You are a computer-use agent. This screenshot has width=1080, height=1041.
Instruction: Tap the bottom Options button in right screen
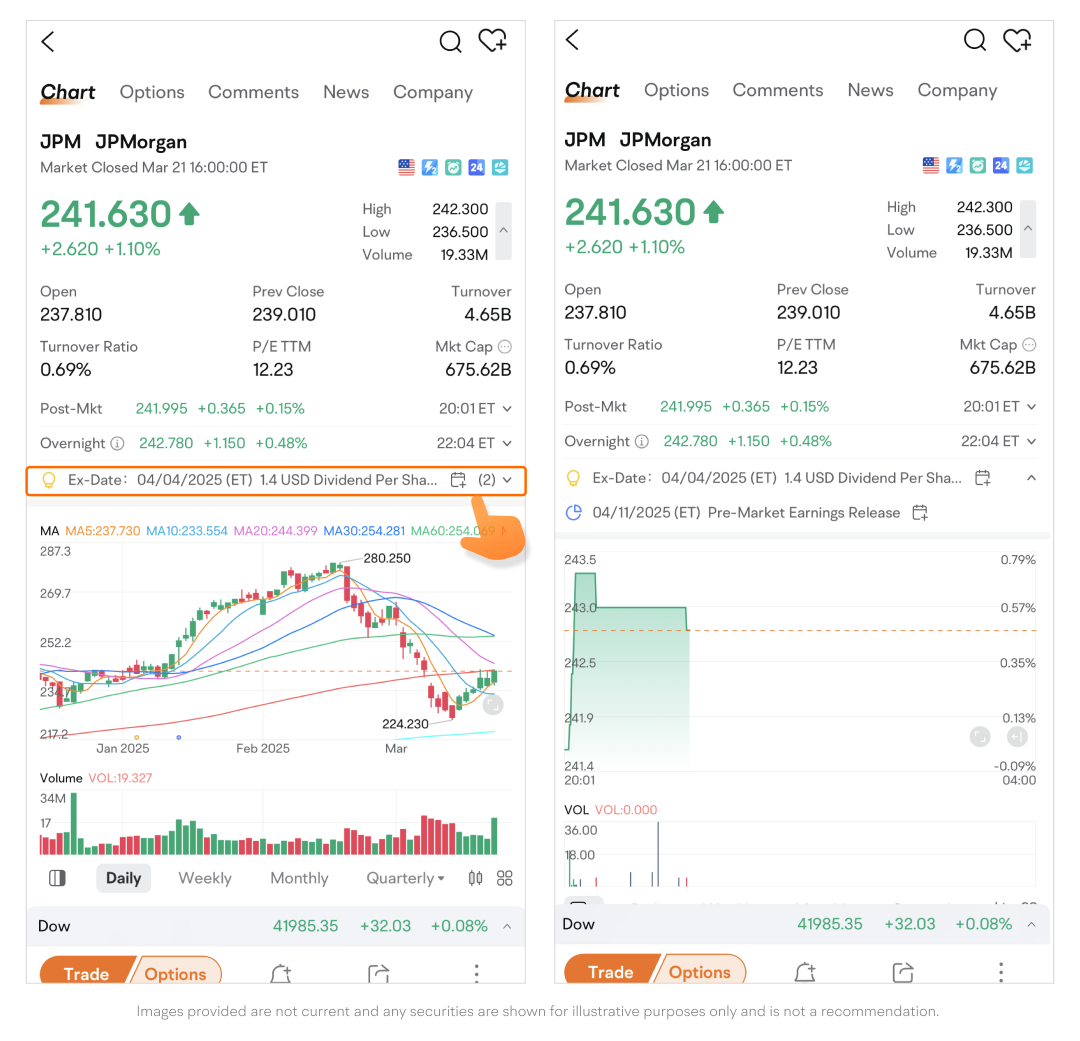click(699, 972)
